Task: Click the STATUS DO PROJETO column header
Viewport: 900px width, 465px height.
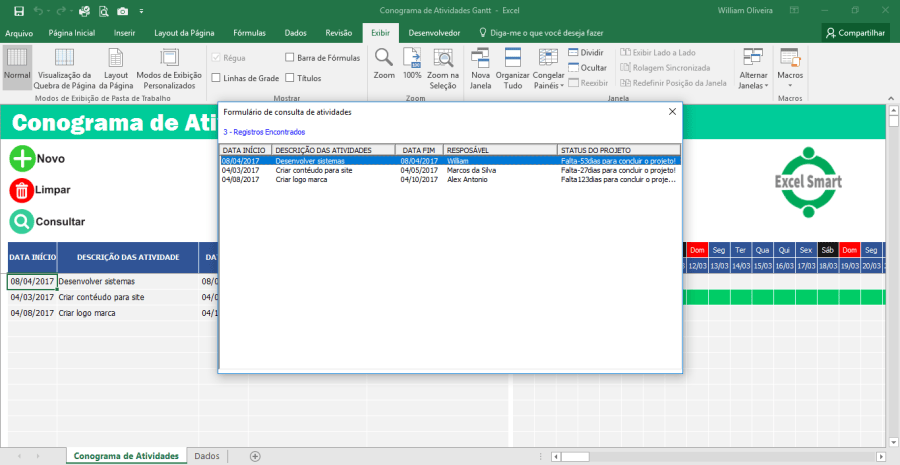Action: pyautogui.click(x=619, y=150)
